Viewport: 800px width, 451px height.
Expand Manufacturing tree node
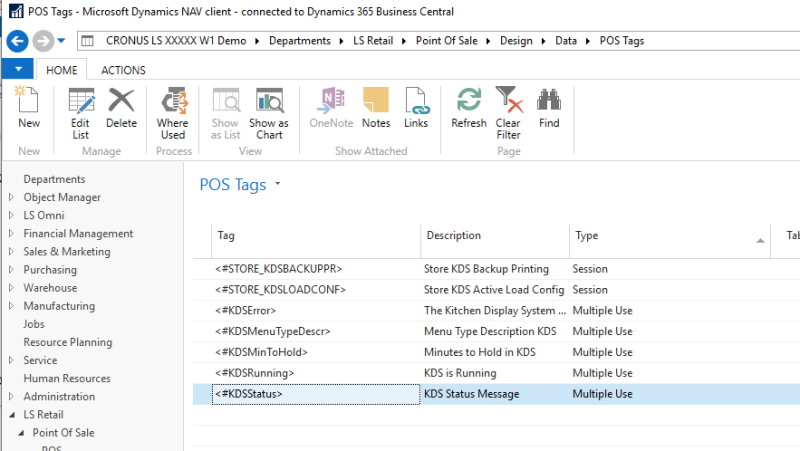[11, 306]
